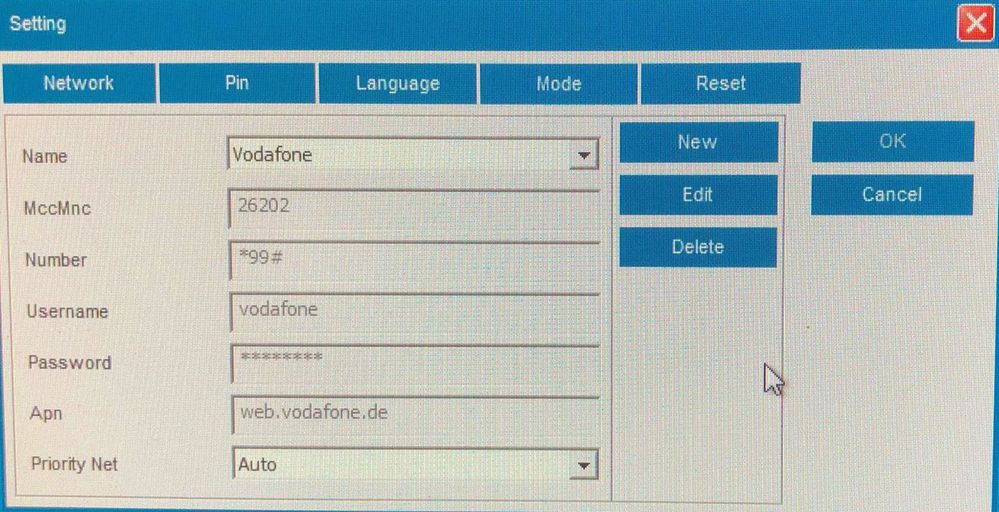Click the Apn field web.vodafone.de
Screen dimensions: 999x512
point(416,415)
